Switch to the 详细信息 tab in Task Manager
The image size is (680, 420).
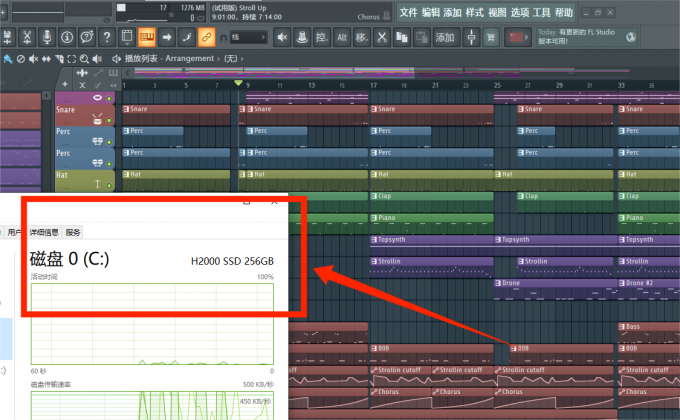[45, 231]
